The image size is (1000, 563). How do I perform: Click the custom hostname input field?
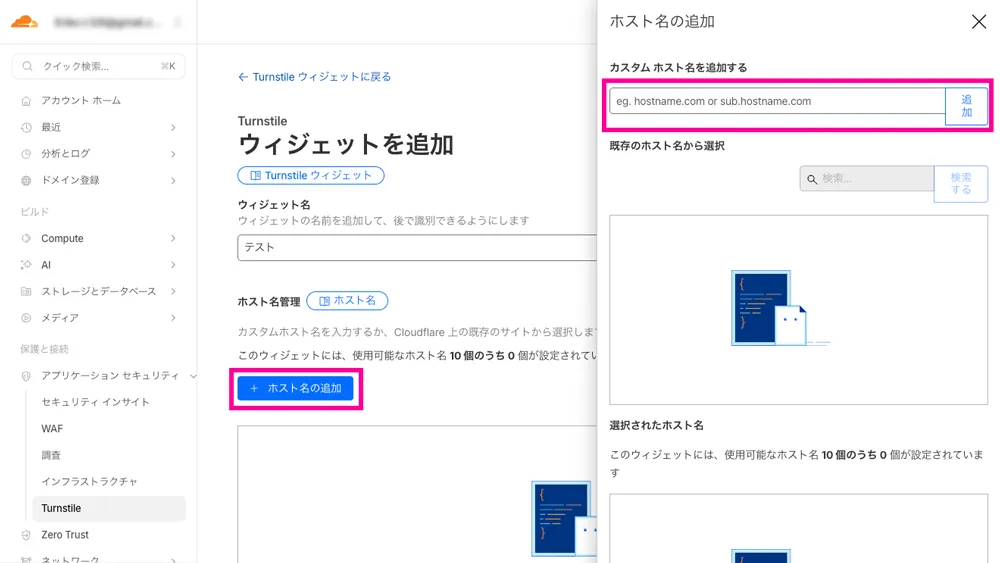click(777, 101)
